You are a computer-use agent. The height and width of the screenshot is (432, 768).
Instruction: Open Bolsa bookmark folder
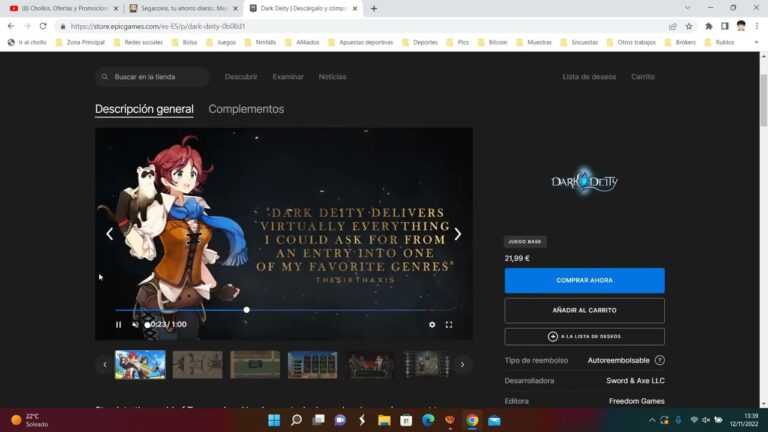[x=184, y=42]
